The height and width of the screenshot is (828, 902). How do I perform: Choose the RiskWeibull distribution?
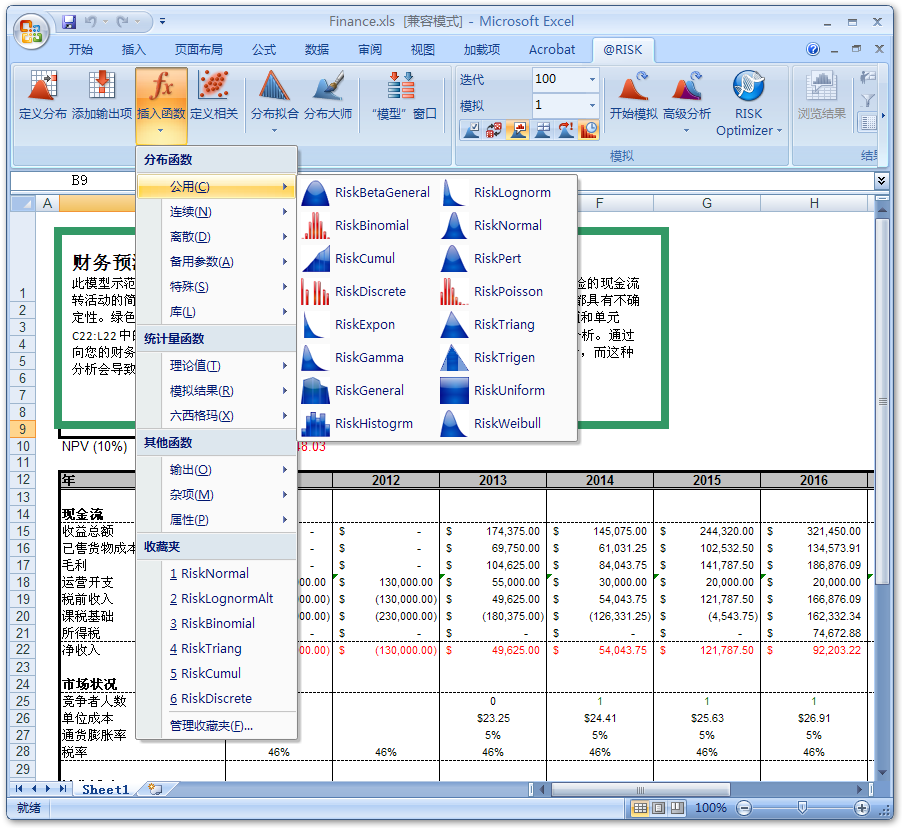[506, 423]
